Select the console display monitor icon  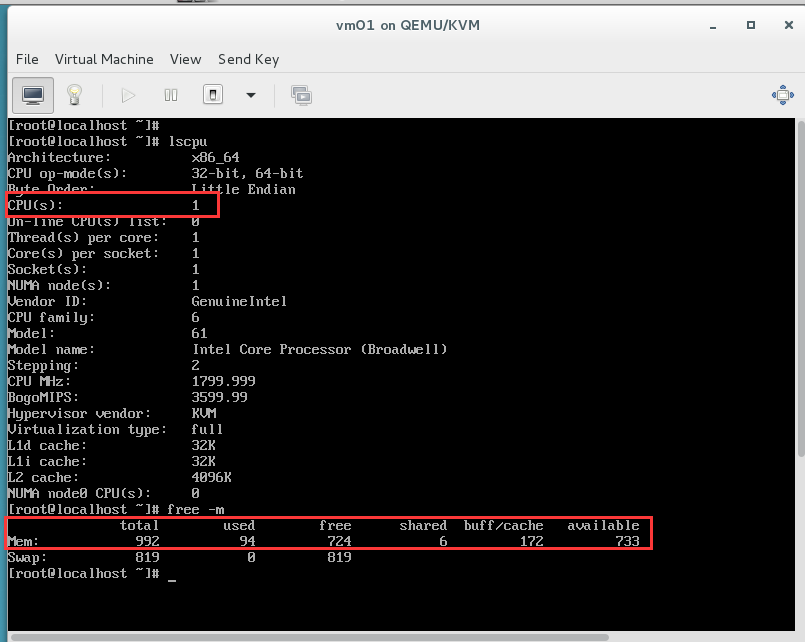[33, 94]
